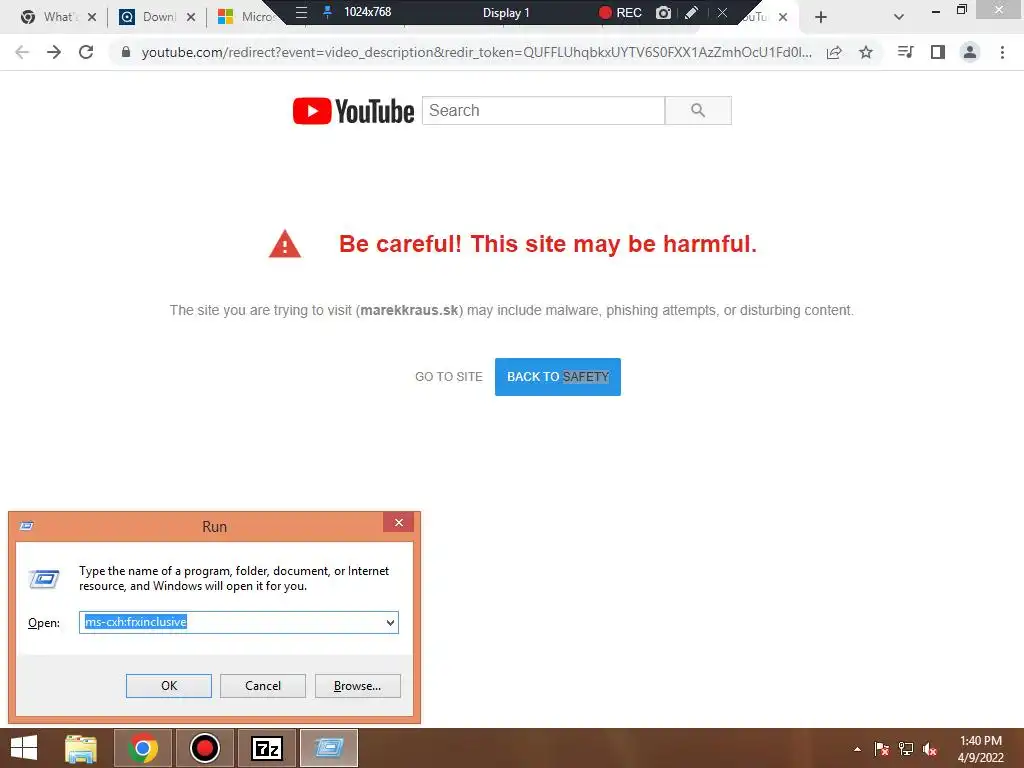
Task: Reload the current page
Action: pos(86,52)
